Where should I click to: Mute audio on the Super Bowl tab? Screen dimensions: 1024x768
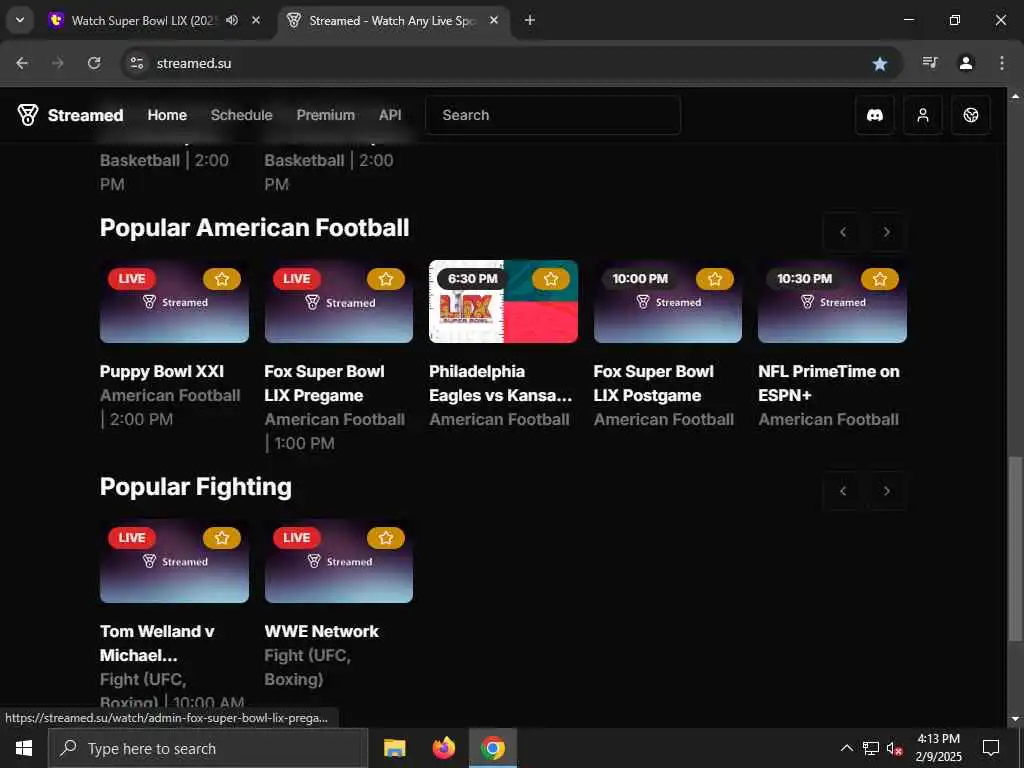pyautogui.click(x=232, y=20)
